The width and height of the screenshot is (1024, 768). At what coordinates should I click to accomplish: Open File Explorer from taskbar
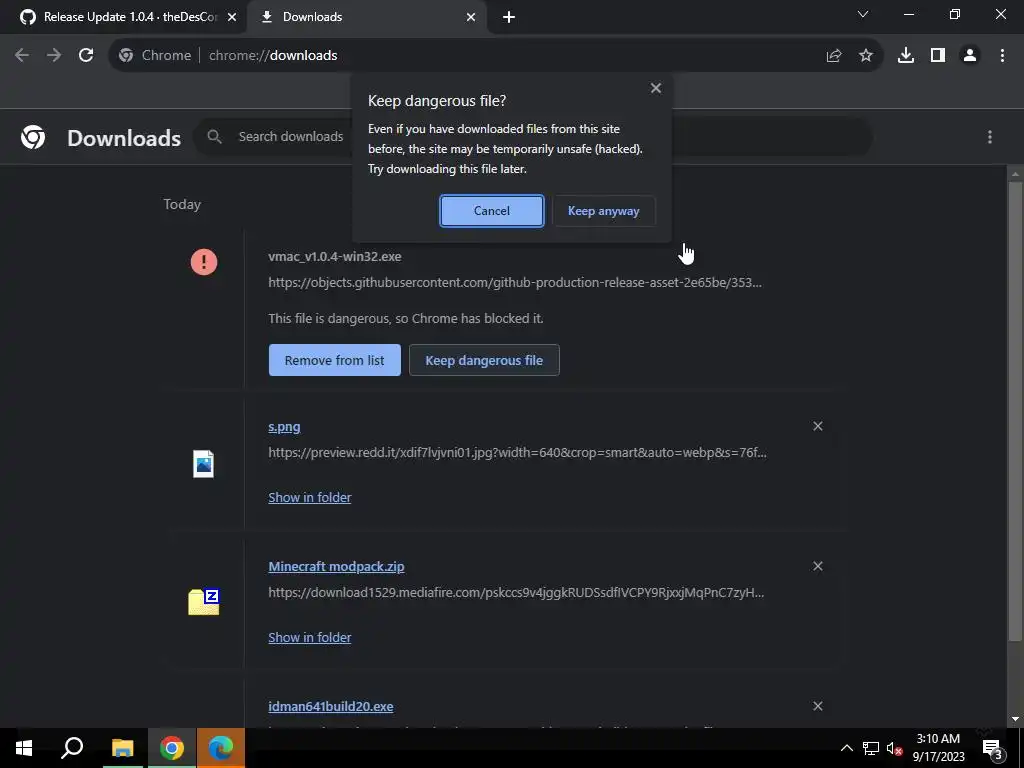click(123, 748)
